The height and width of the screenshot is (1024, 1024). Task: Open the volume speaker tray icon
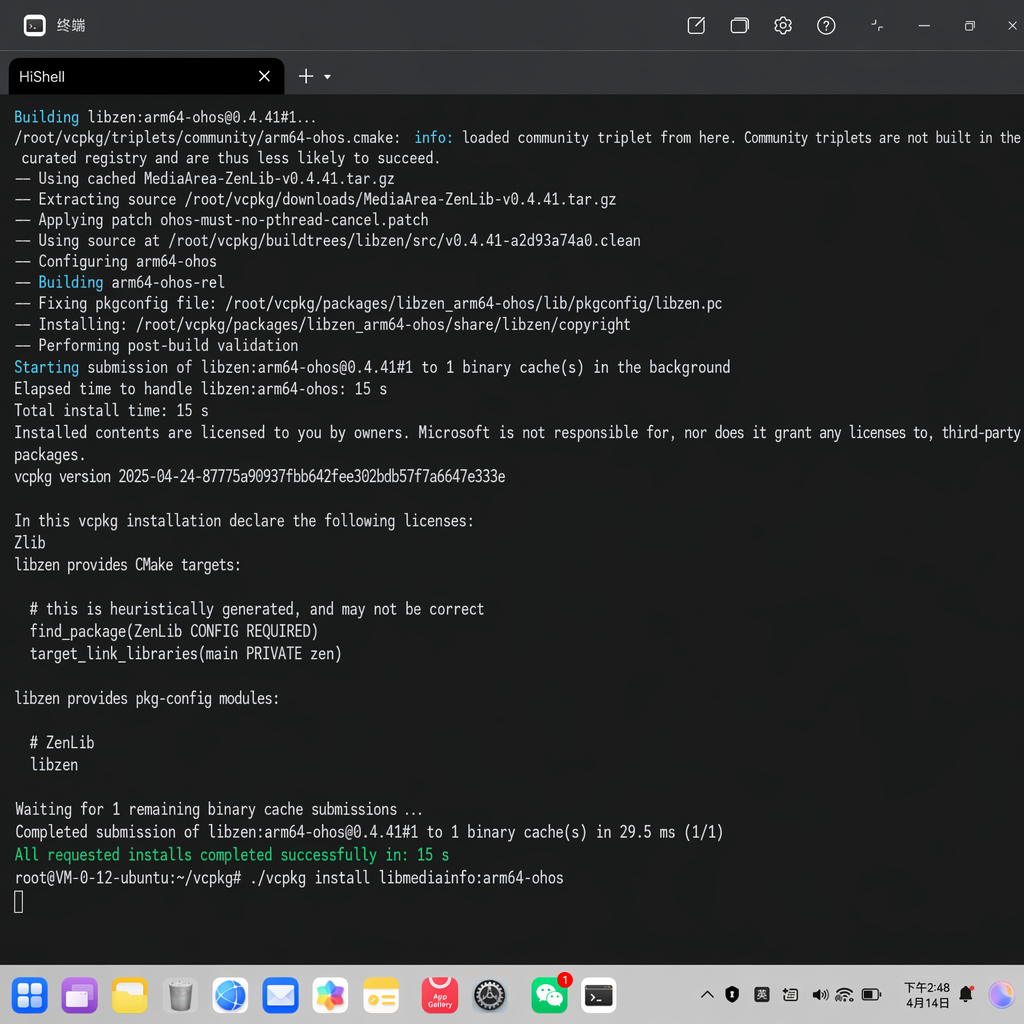820,995
